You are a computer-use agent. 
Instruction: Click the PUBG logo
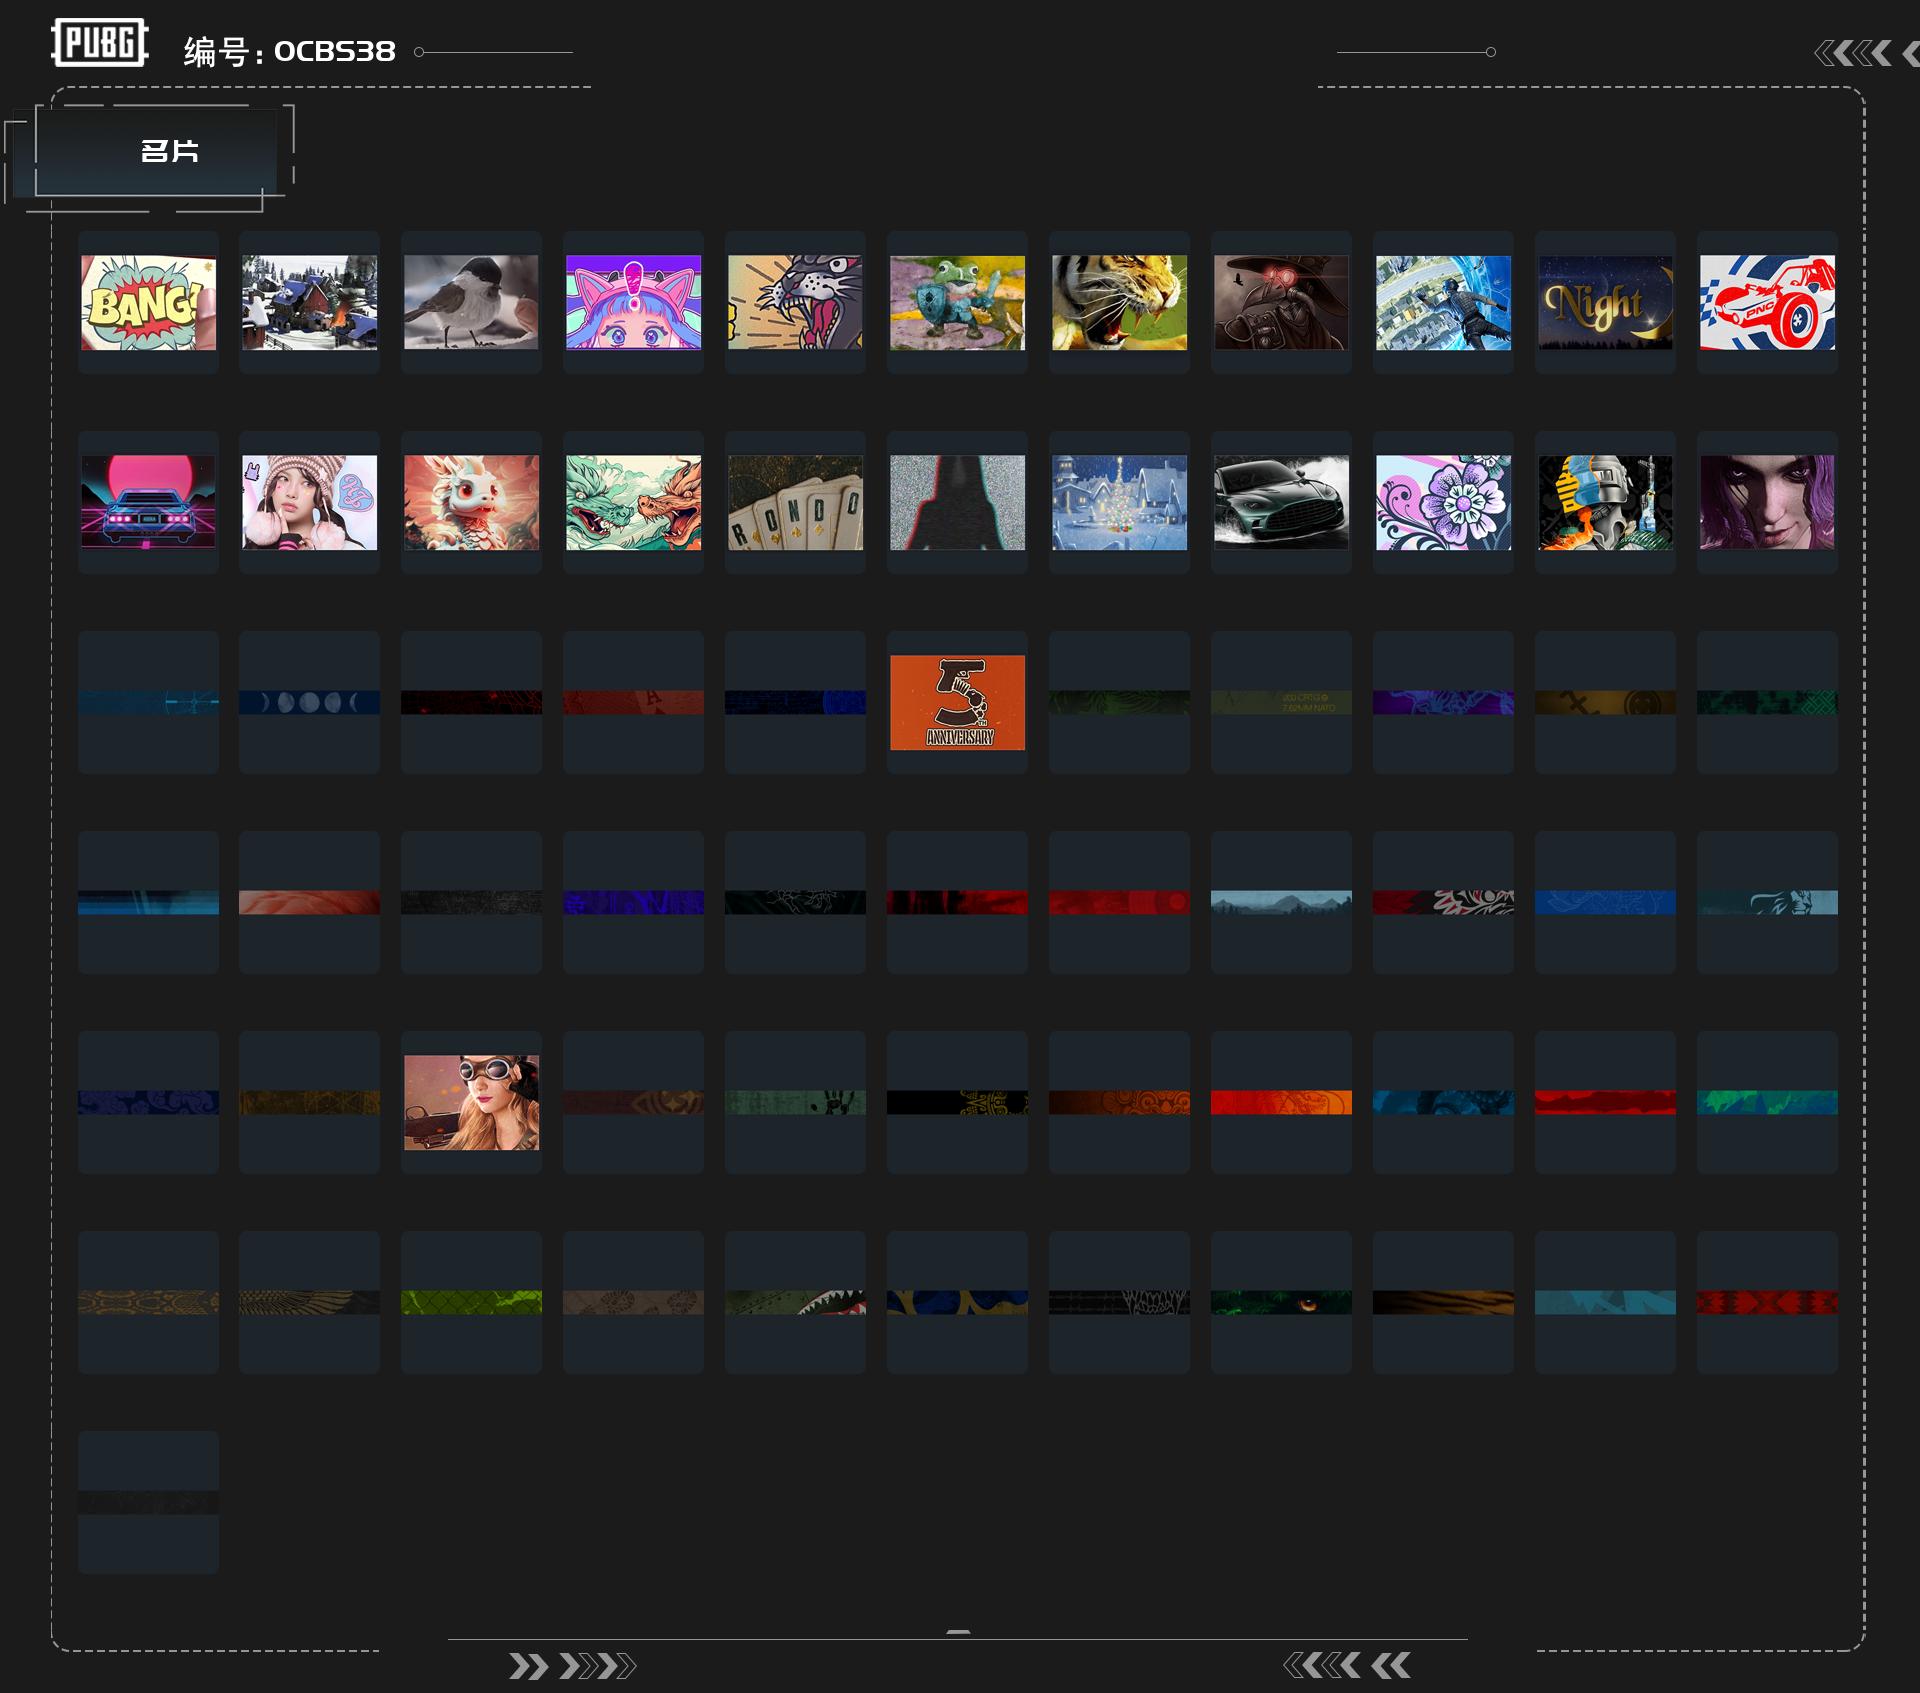tap(100, 43)
